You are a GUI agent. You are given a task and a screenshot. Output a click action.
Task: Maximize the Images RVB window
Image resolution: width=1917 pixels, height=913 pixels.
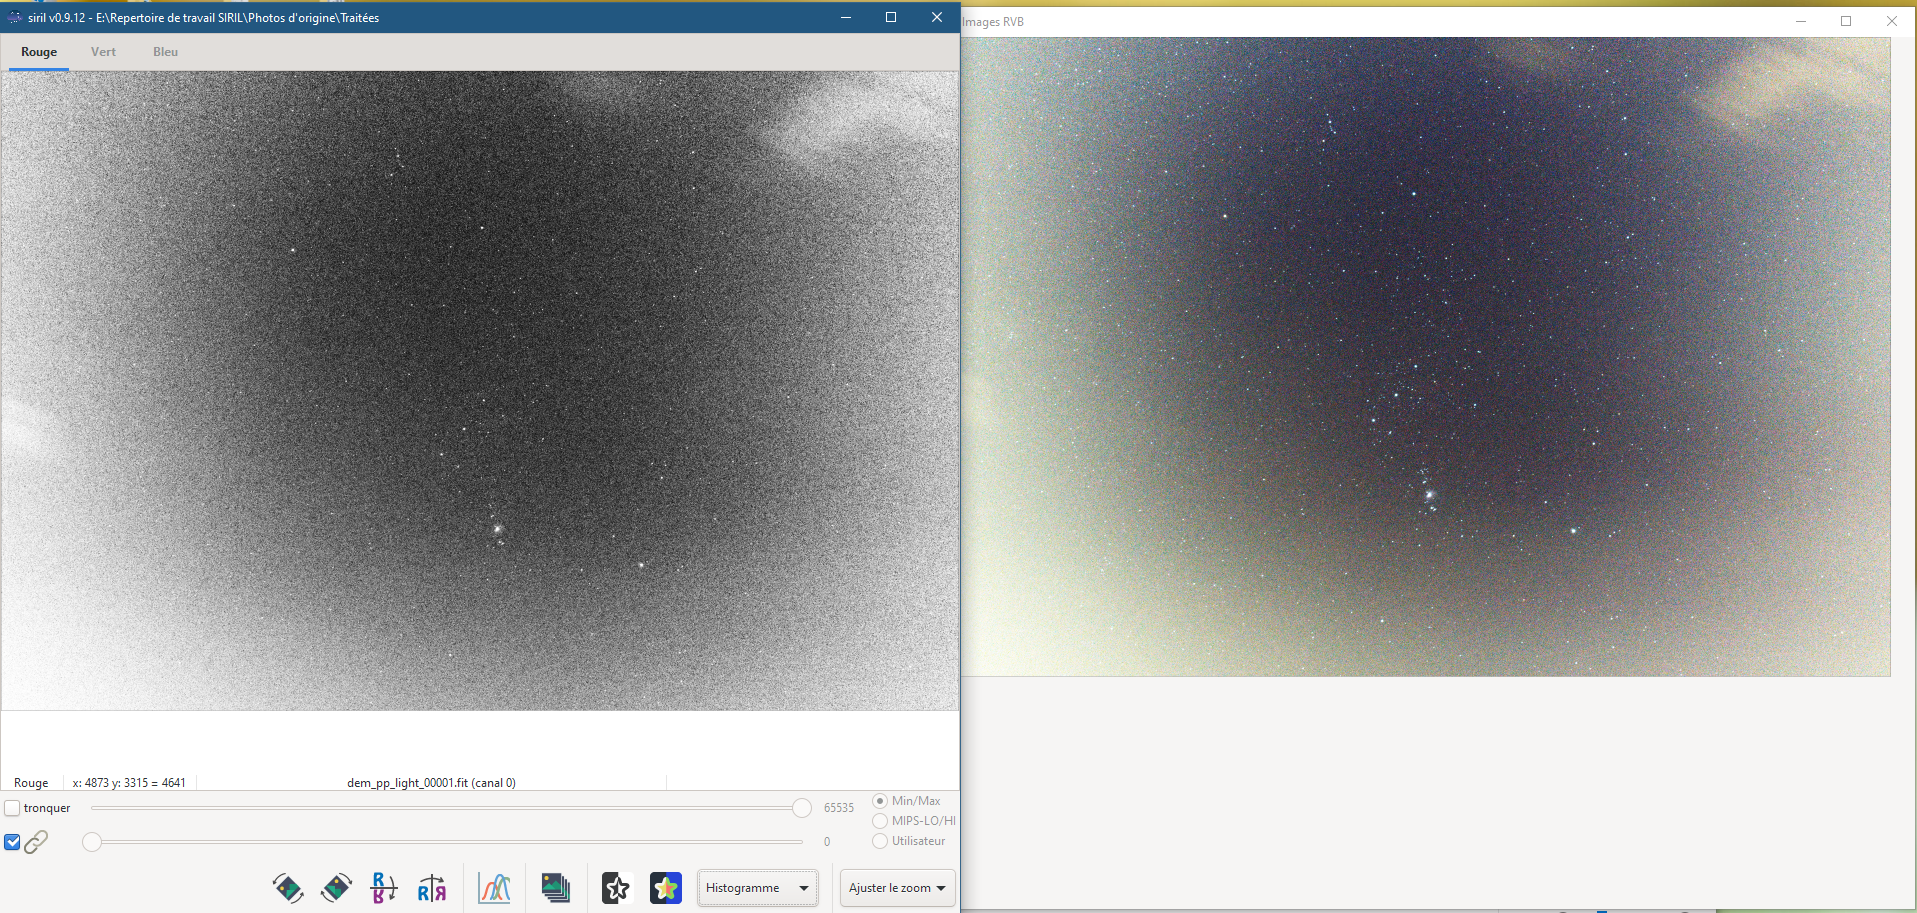[1846, 21]
